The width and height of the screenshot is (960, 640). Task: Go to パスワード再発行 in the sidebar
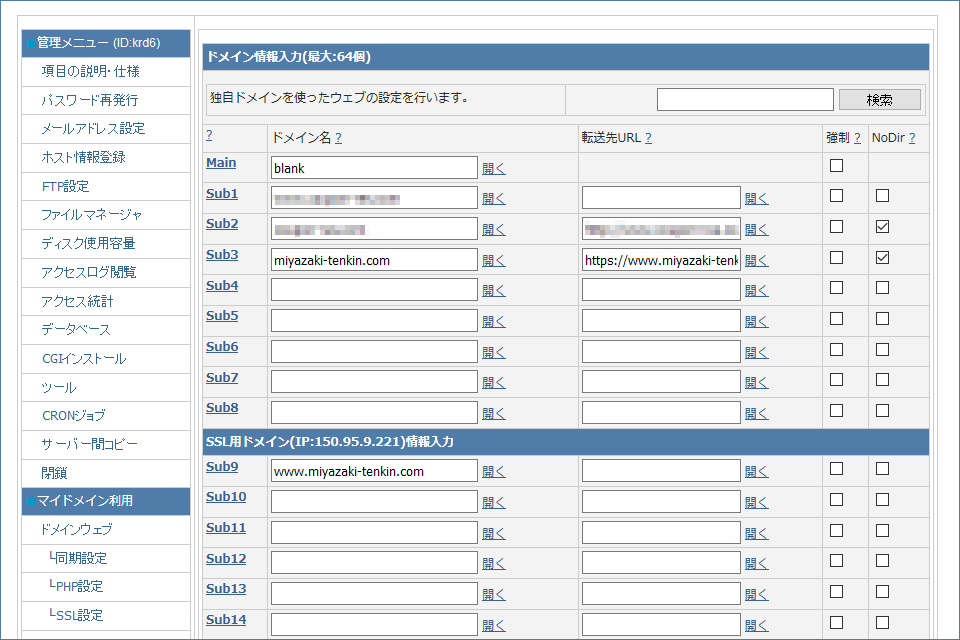point(89,100)
